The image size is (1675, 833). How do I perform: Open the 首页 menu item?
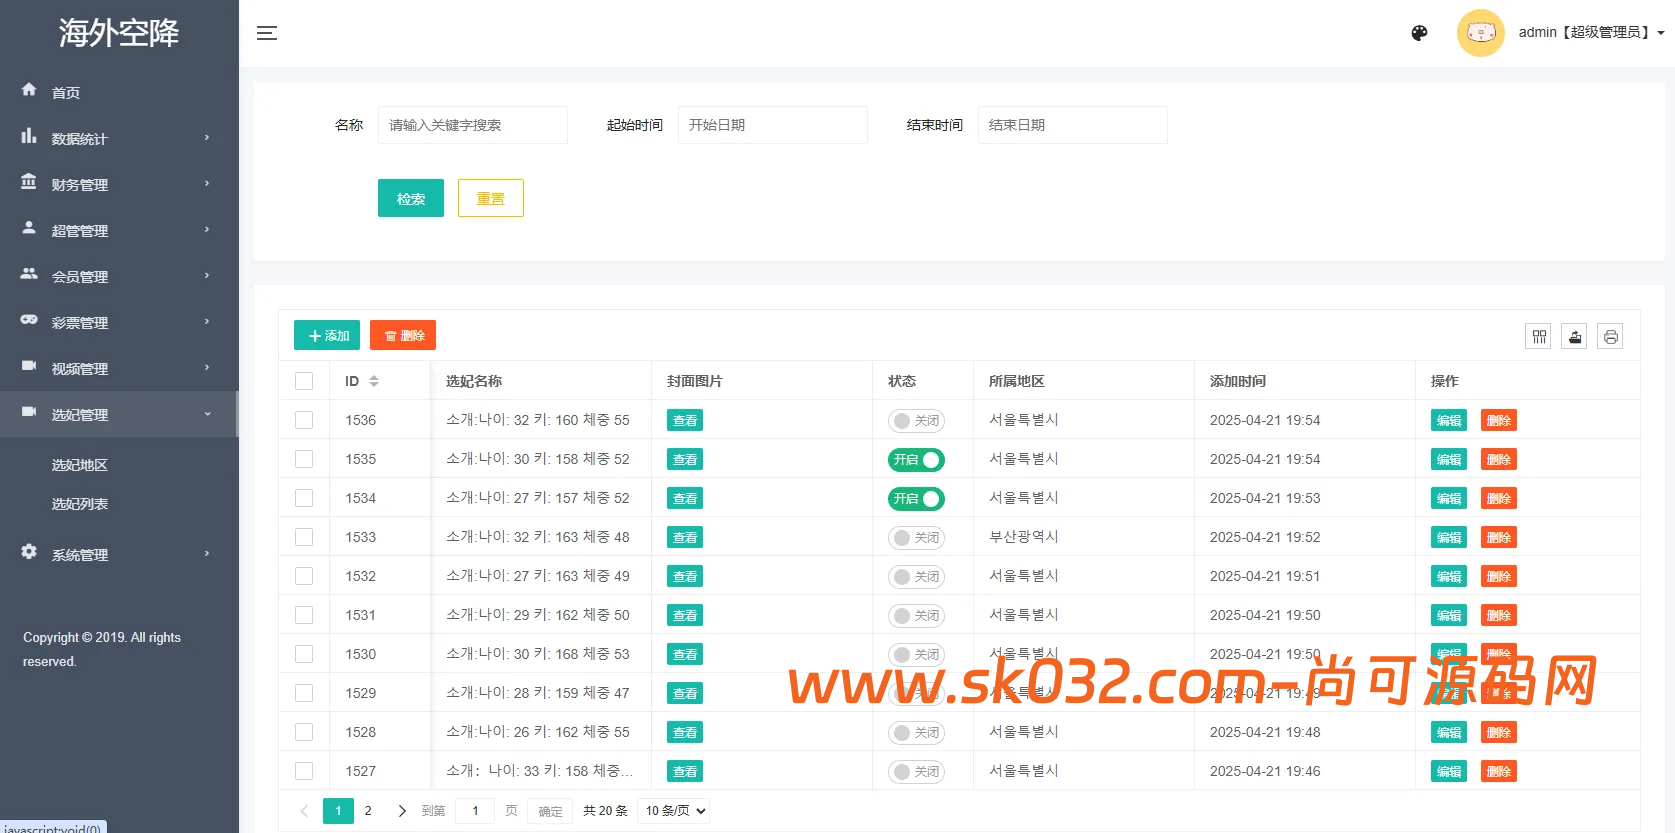[119, 92]
